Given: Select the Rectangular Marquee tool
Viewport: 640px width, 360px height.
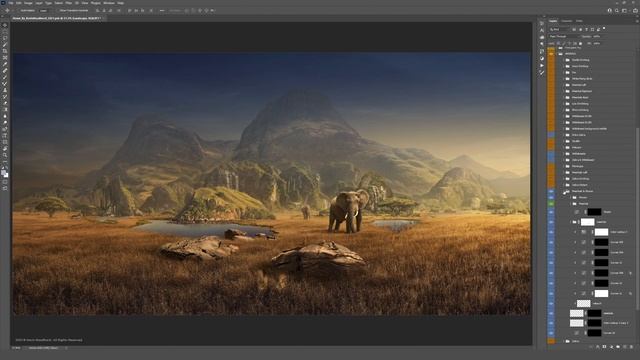Looking at the screenshot, I should click(x=5, y=32).
